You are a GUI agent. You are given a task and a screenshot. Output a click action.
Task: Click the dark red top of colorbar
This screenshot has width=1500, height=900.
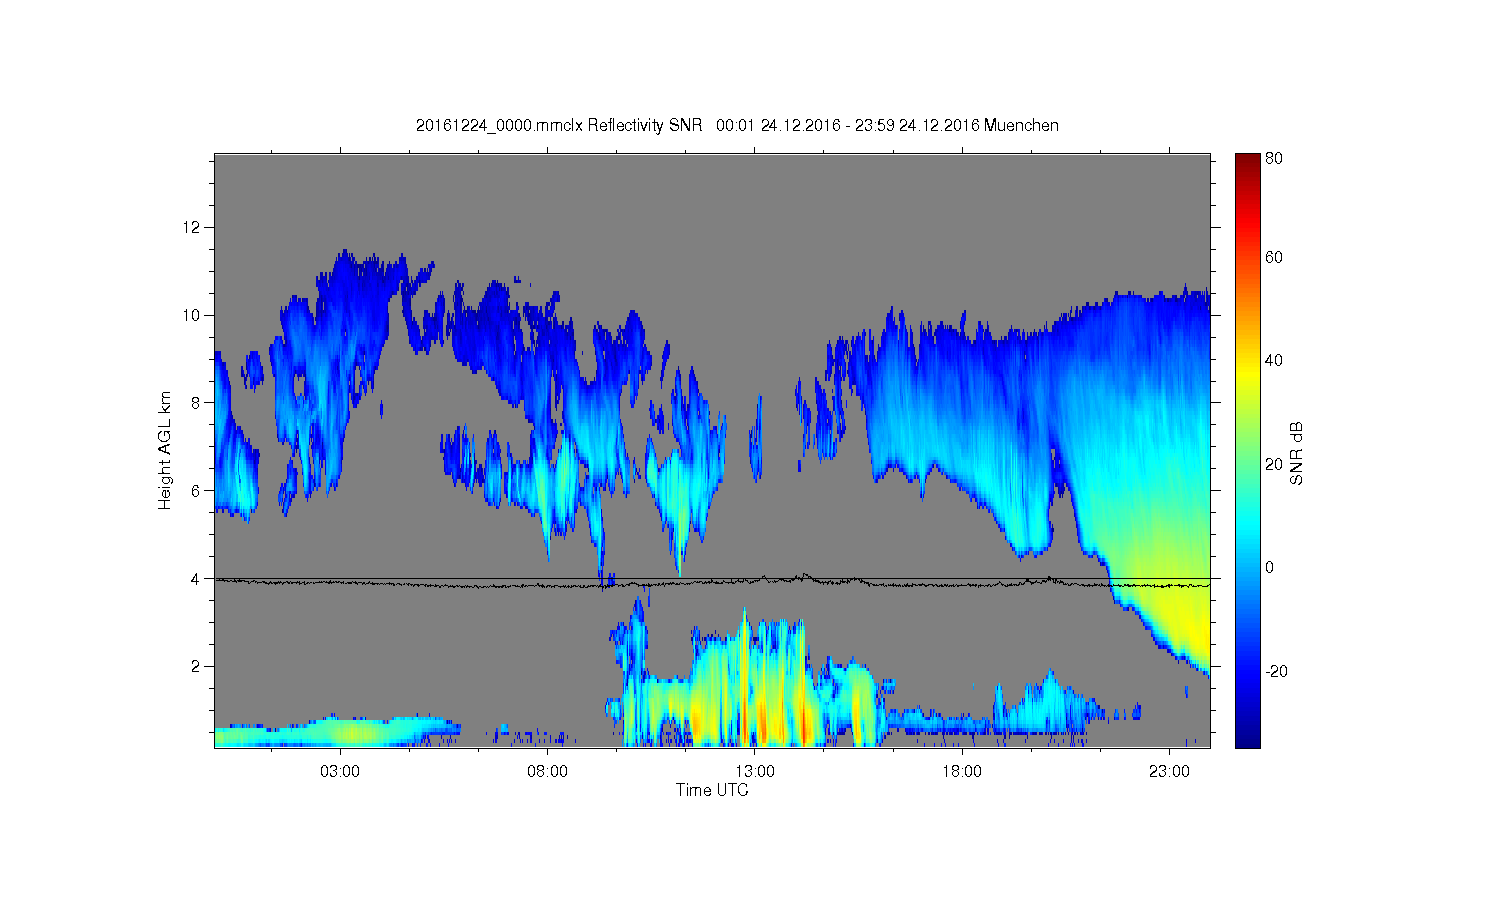(x=1247, y=162)
